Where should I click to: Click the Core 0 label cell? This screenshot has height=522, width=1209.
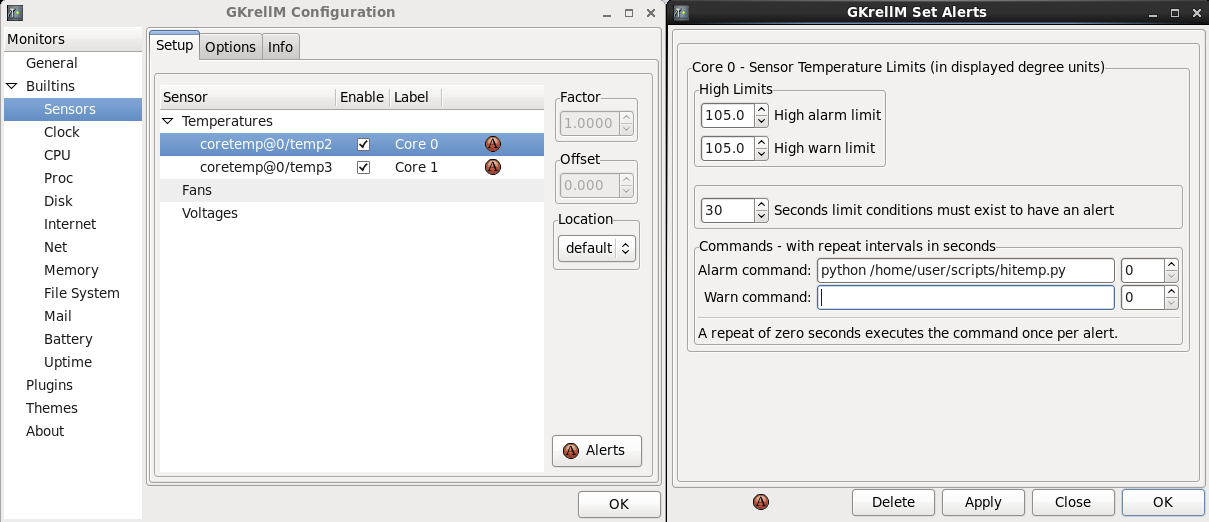[x=416, y=144]
